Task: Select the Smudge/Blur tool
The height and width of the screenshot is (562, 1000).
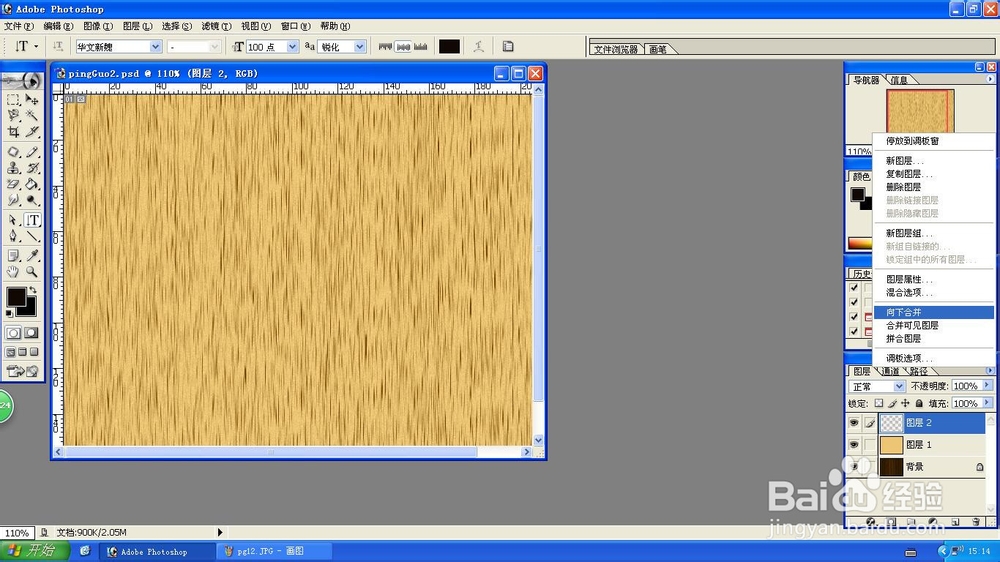Action: point(13,200)
